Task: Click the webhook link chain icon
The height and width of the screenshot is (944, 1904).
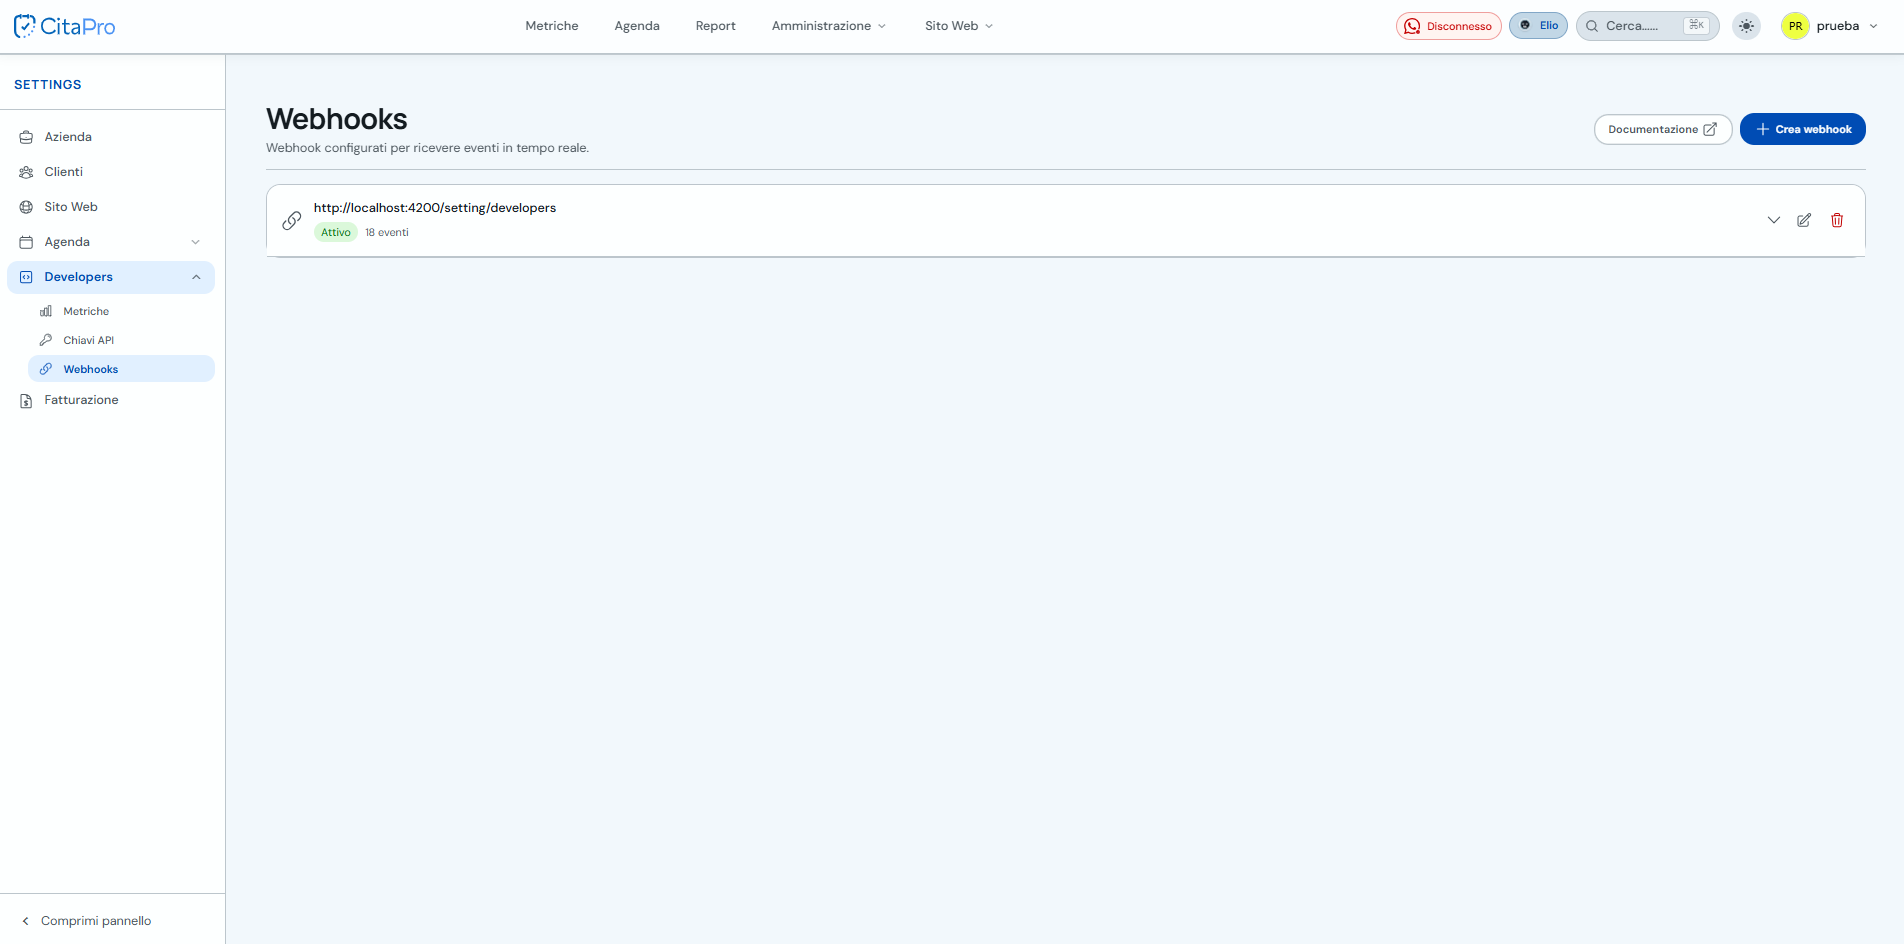Action: (x=292, y=220)
